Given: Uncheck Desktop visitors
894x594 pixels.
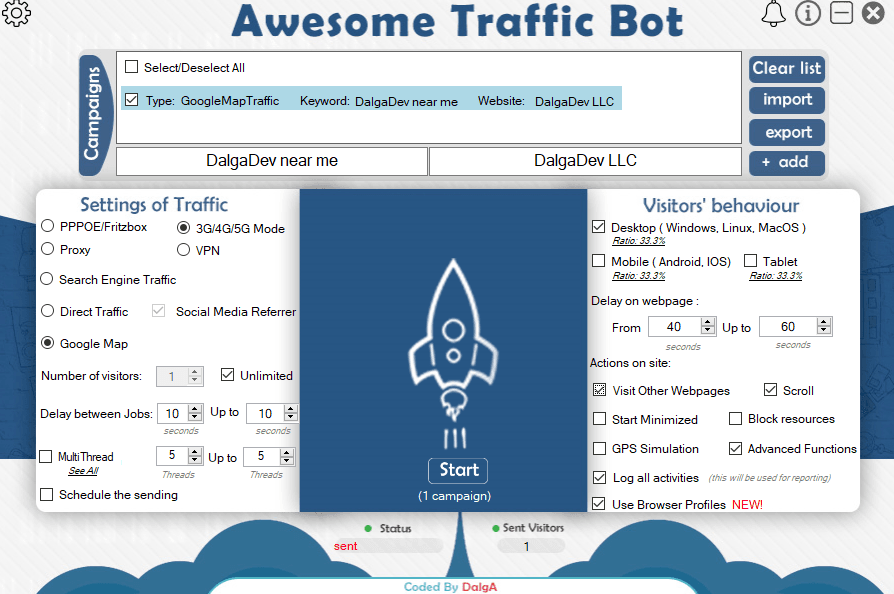Looking at the screenshot, I should (x=598, y=227).
